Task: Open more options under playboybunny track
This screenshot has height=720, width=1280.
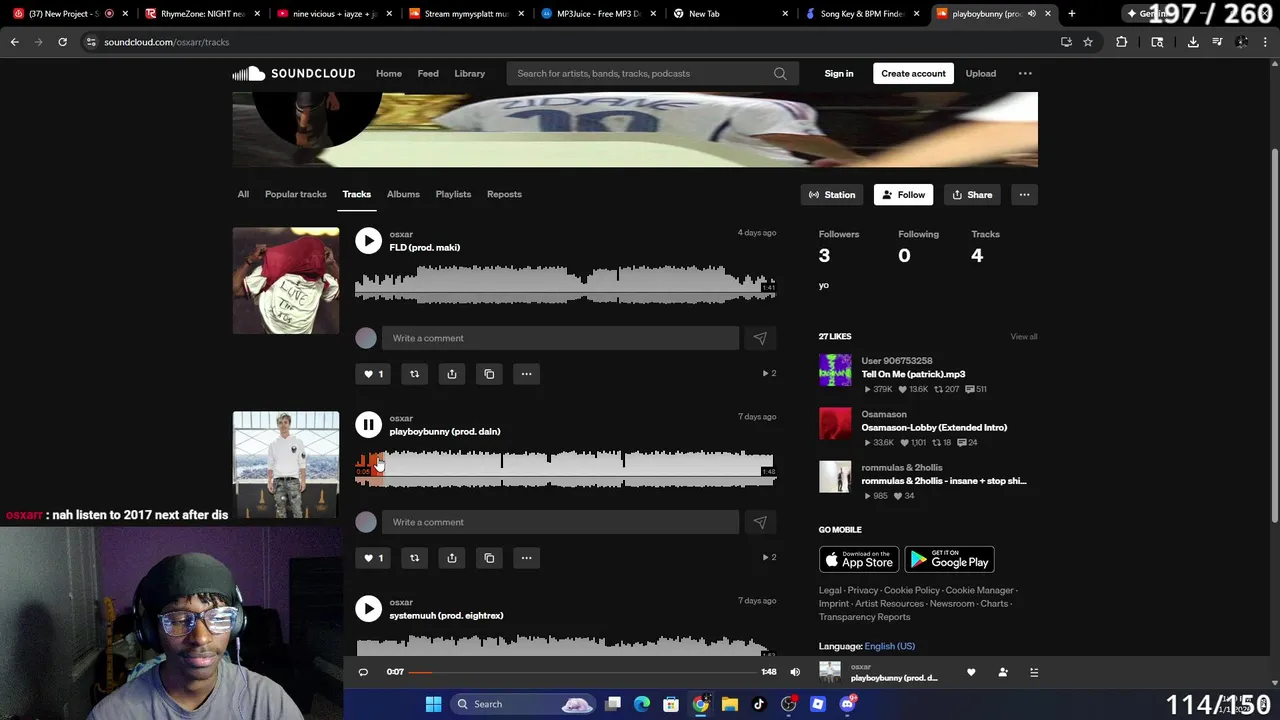Action: [526, 558]
